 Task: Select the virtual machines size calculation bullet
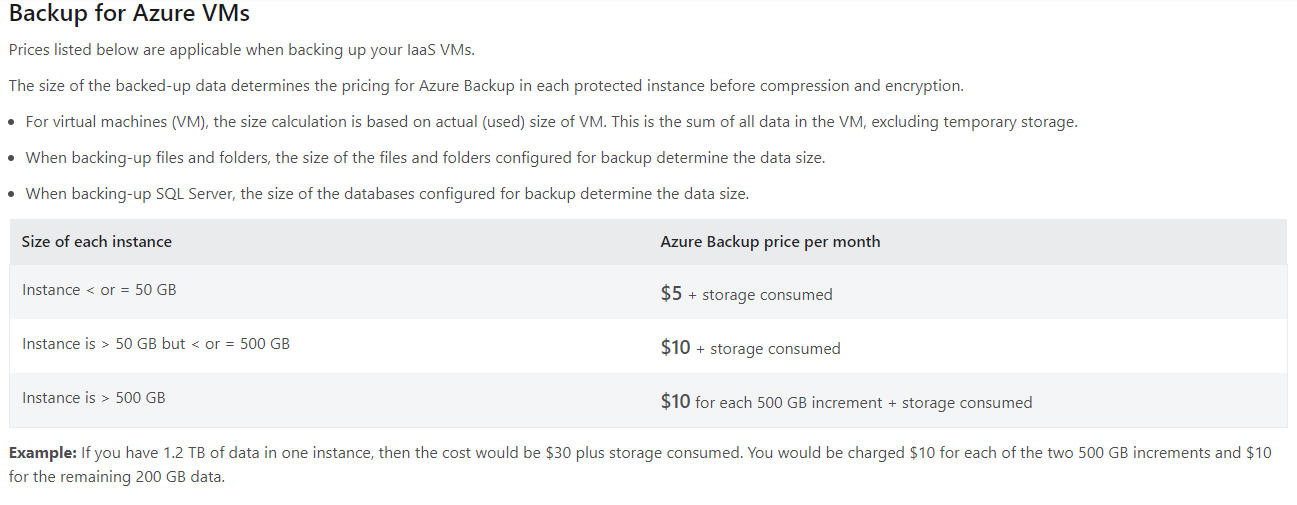[x=551, y=122]
